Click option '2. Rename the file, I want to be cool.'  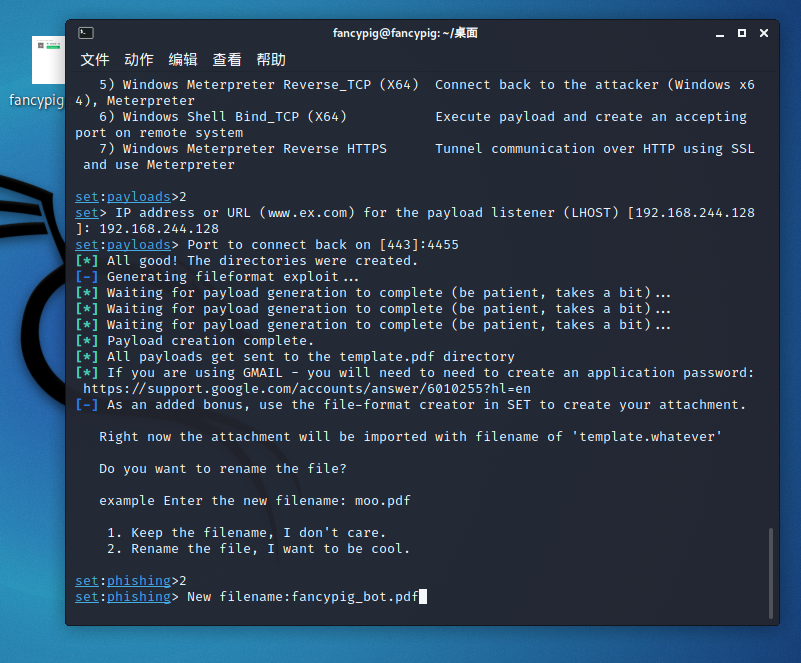click(258, 549)
